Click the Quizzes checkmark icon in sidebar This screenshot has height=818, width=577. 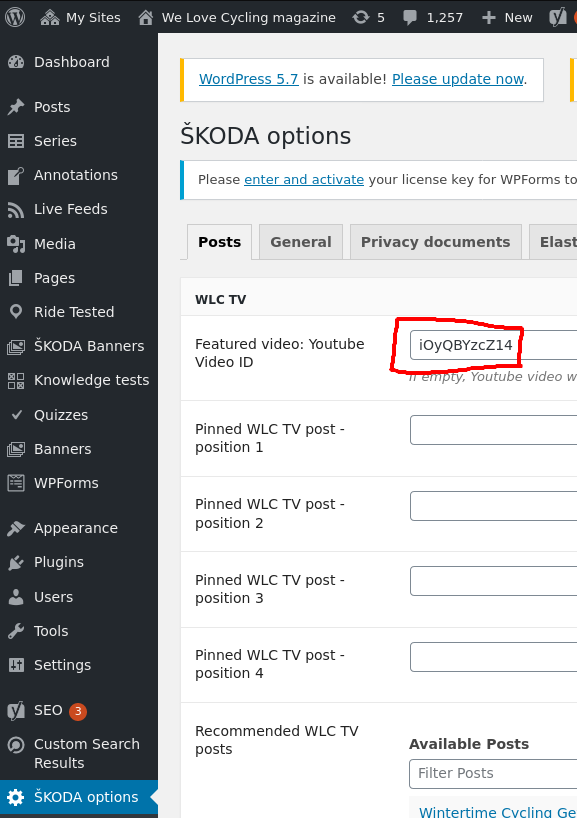[16, 414]
